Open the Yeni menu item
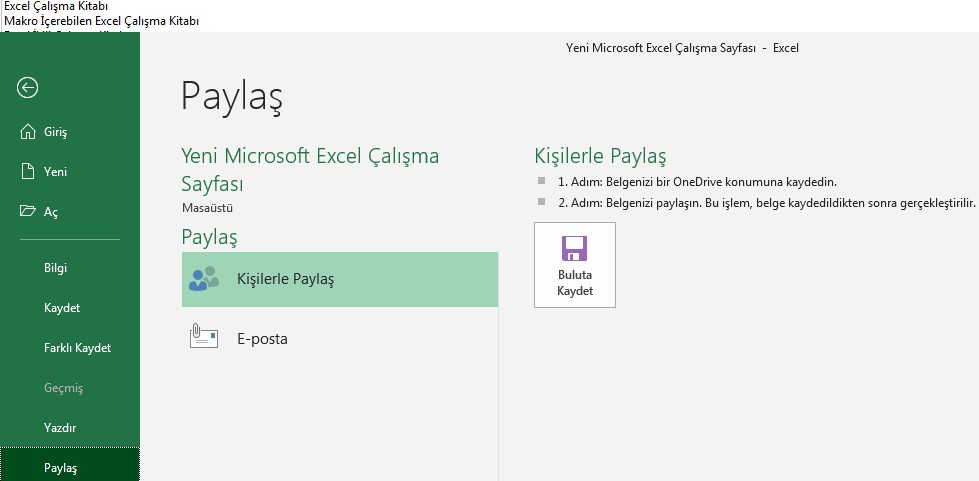Viewport: 979px width, 481px height. point(70,172)
